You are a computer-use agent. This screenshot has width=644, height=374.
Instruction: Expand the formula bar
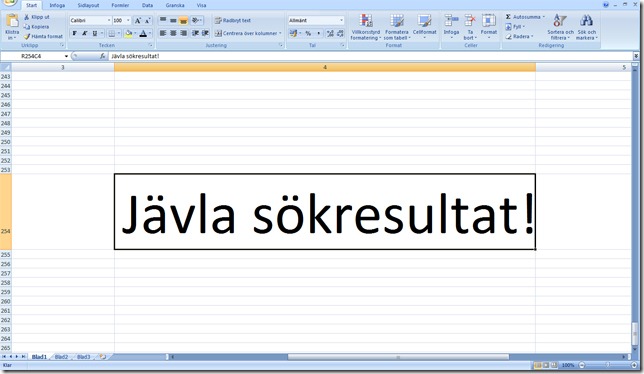[x=636, y=56]
